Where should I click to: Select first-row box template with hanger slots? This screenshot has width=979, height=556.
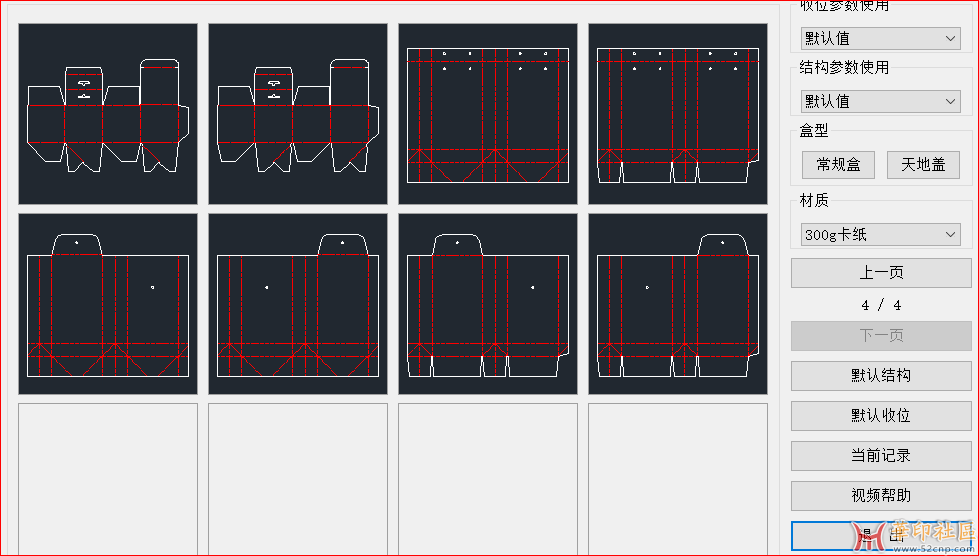pyautogui.click(x=108, y=114)
